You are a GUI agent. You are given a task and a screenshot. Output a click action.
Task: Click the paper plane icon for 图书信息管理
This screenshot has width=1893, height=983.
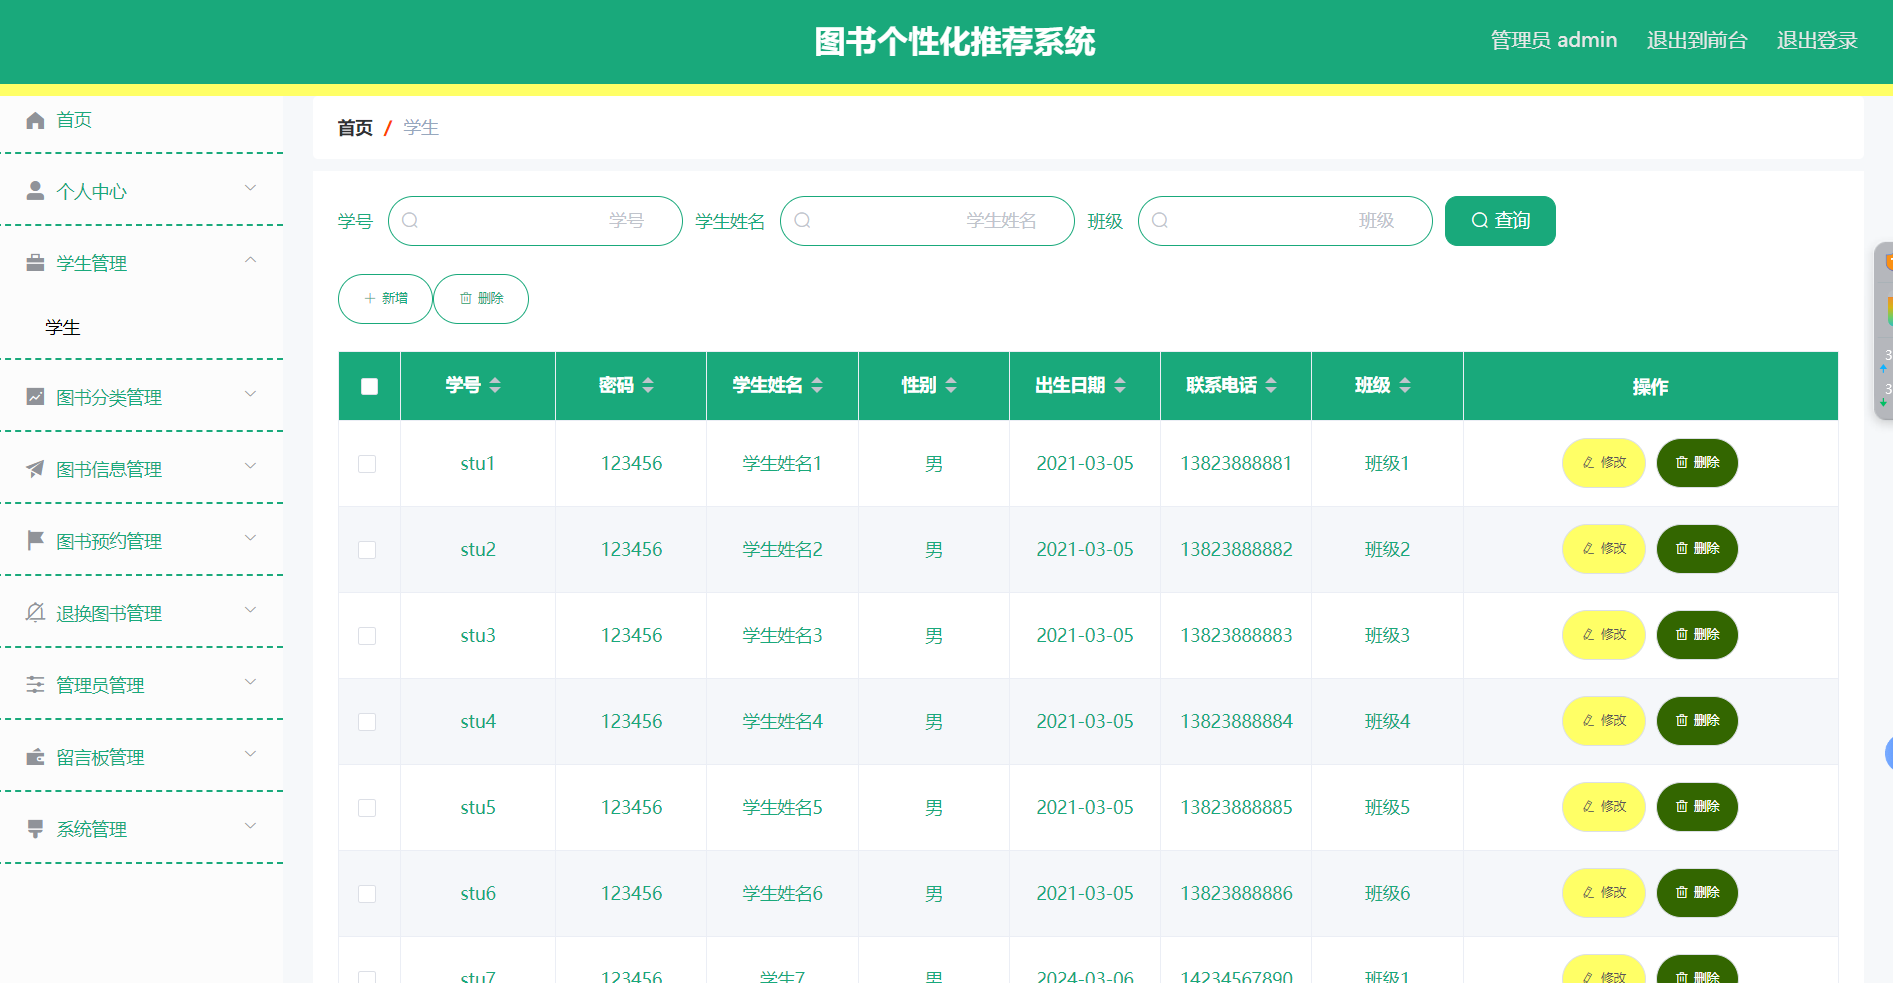[x=35, y=469]
